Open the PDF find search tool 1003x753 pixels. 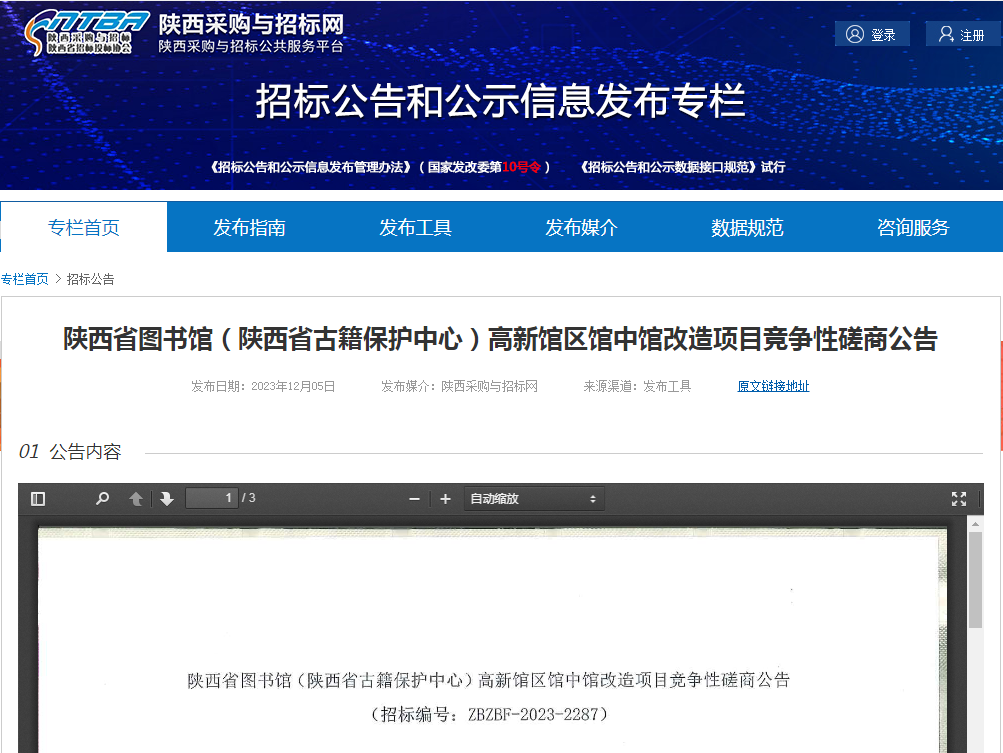(102, 498)
